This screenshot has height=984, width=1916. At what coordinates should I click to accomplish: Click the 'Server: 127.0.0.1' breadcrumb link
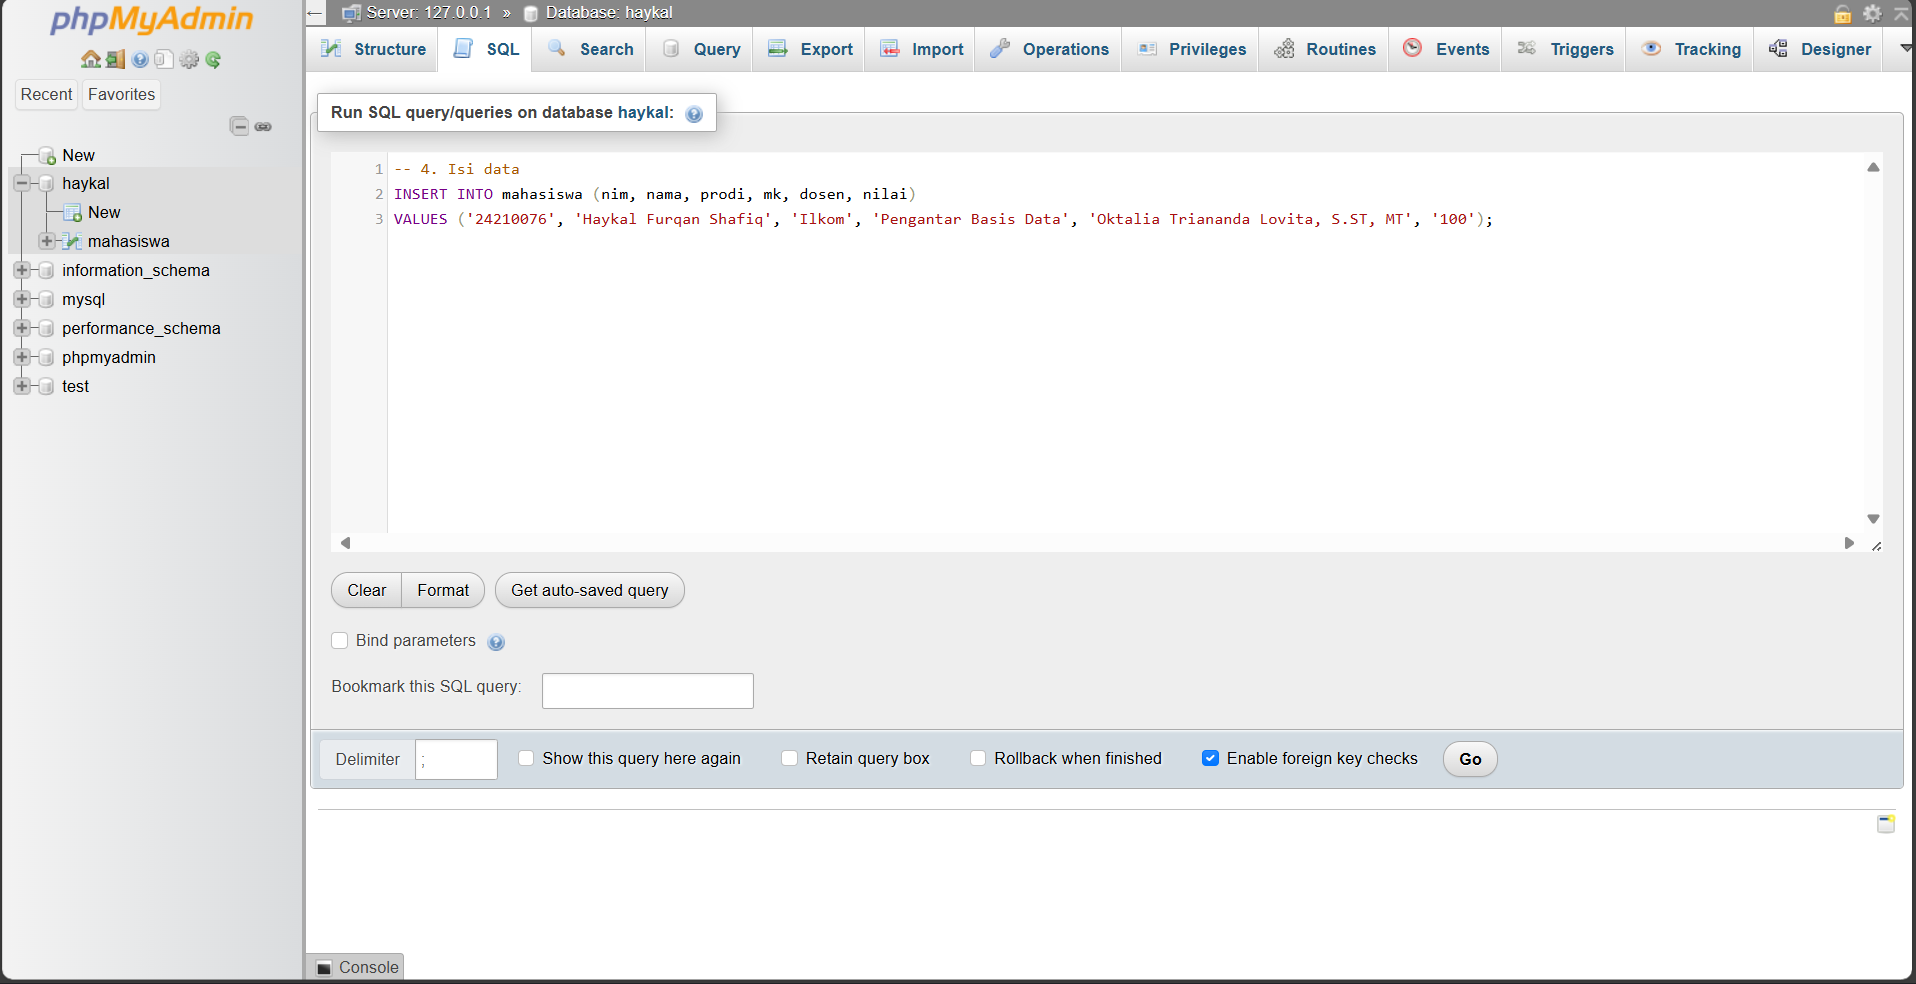coord(428,13)
